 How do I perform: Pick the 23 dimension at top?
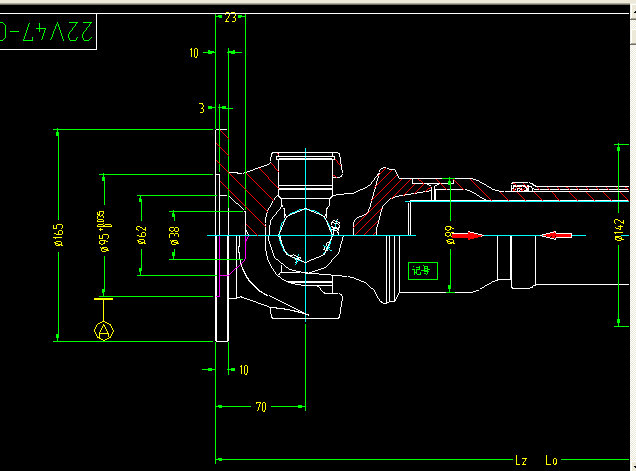[230, 18]
